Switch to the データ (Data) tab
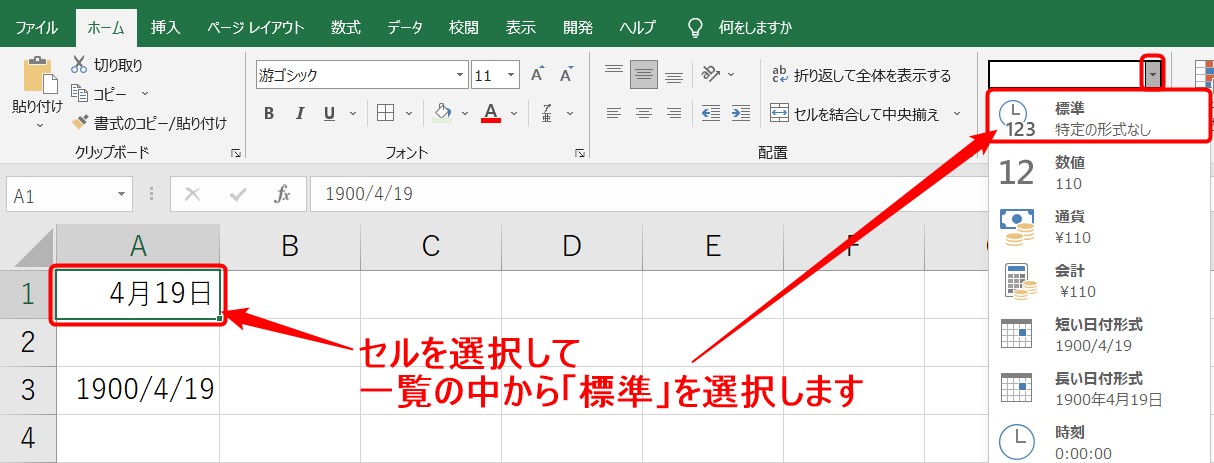This screenshot has width=1214, height=463. tap(405, 27)
